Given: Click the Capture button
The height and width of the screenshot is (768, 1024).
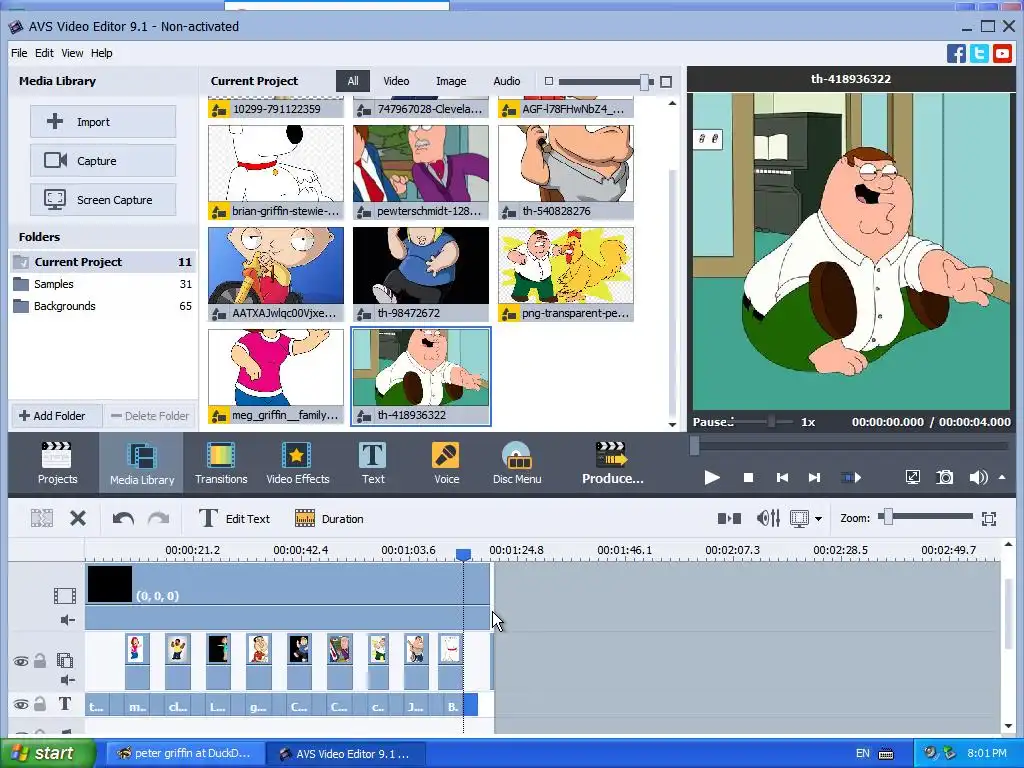Looking at the screenshot, I should tap(103, 161).
